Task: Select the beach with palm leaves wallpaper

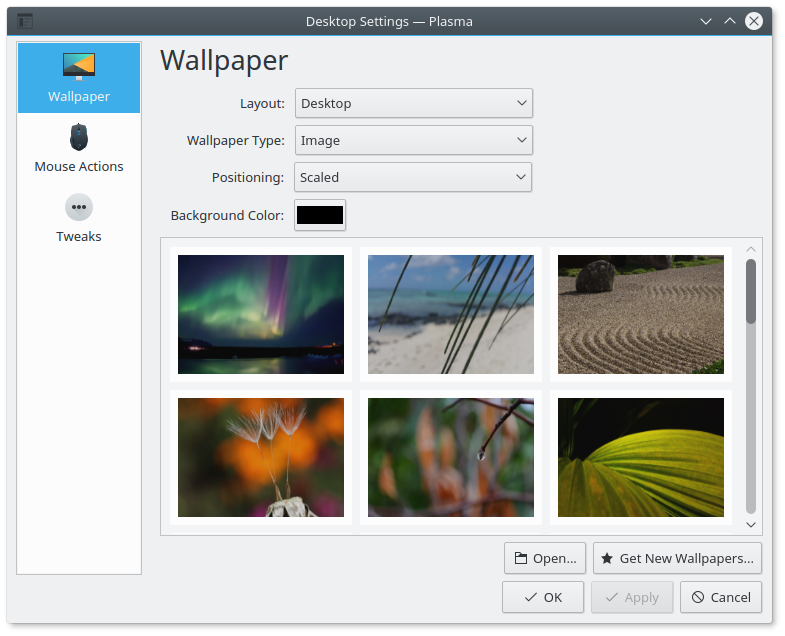Action: click(451, 314)
